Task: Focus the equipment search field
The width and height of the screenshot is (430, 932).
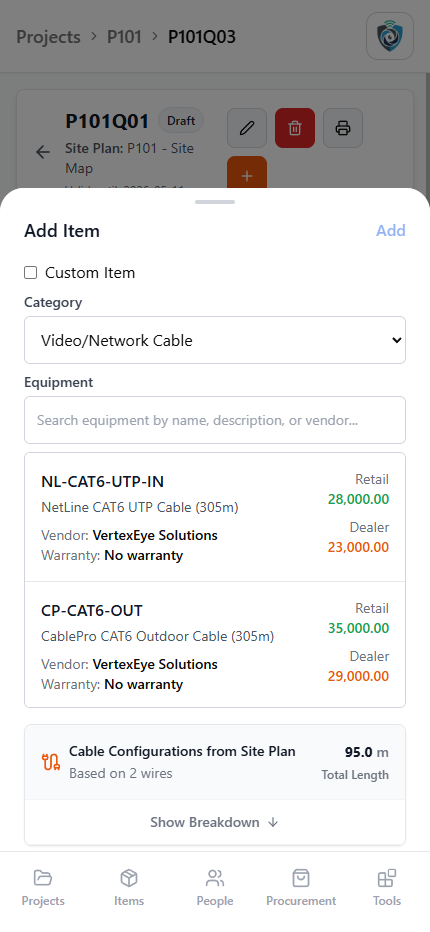Action: (x=215, y=420)
